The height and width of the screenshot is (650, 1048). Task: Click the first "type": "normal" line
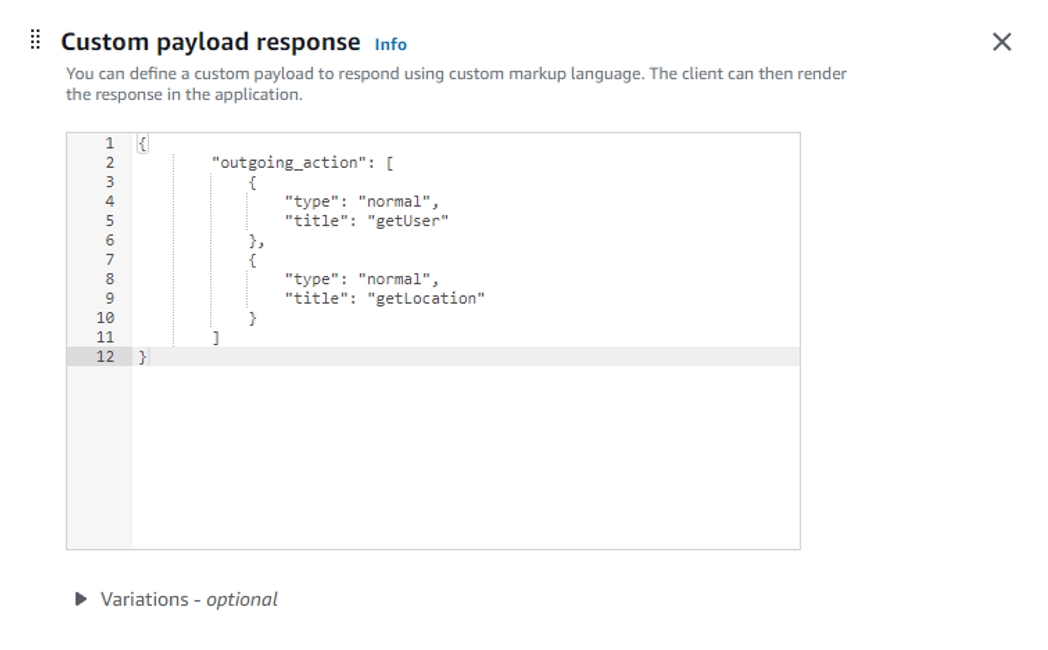click(361, 202)
